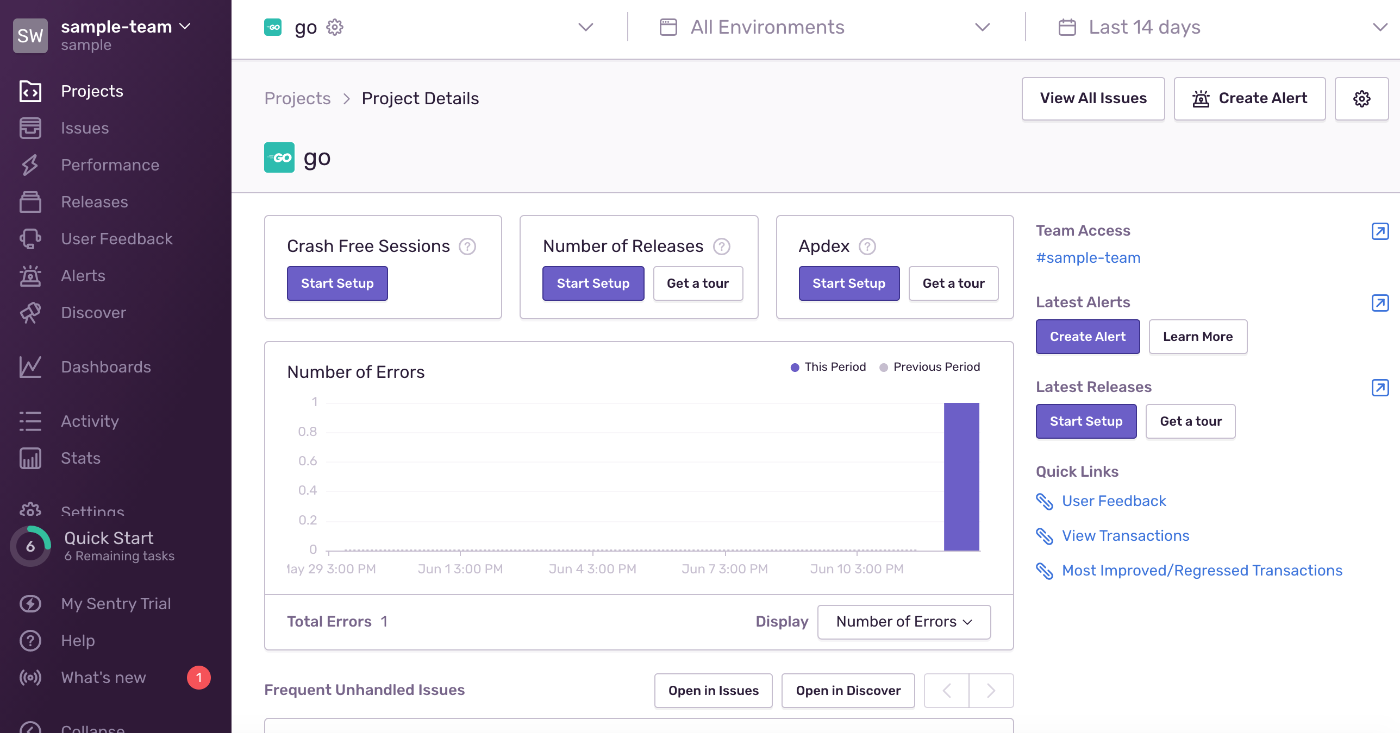This screenshot has width=1400, height=733.
Task: Click the My Sentry Trial icon
Action: click(30, 604)
